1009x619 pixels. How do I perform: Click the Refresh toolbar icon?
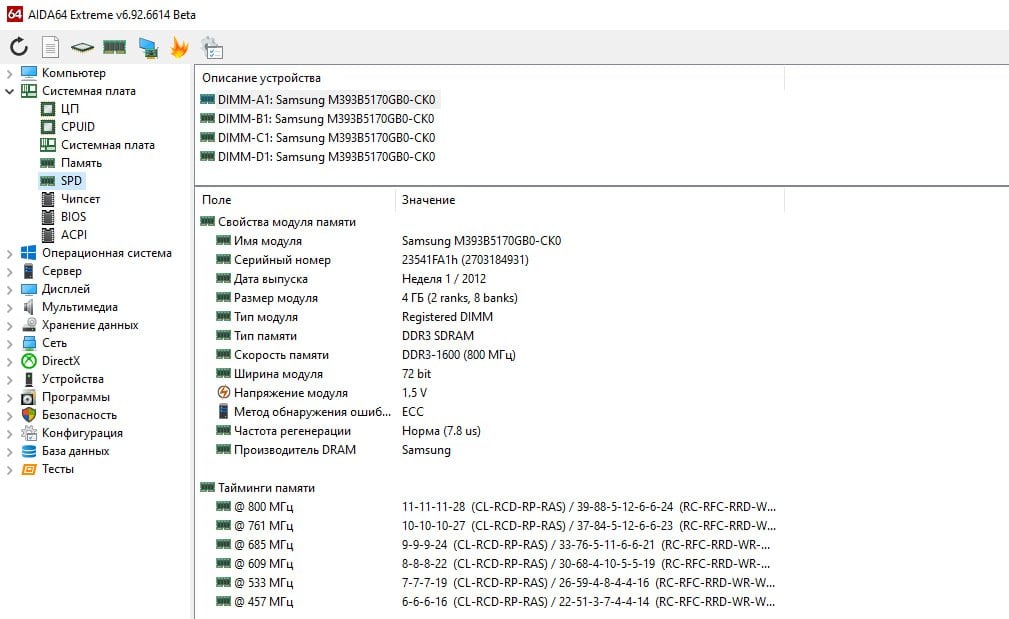(19, 46)
